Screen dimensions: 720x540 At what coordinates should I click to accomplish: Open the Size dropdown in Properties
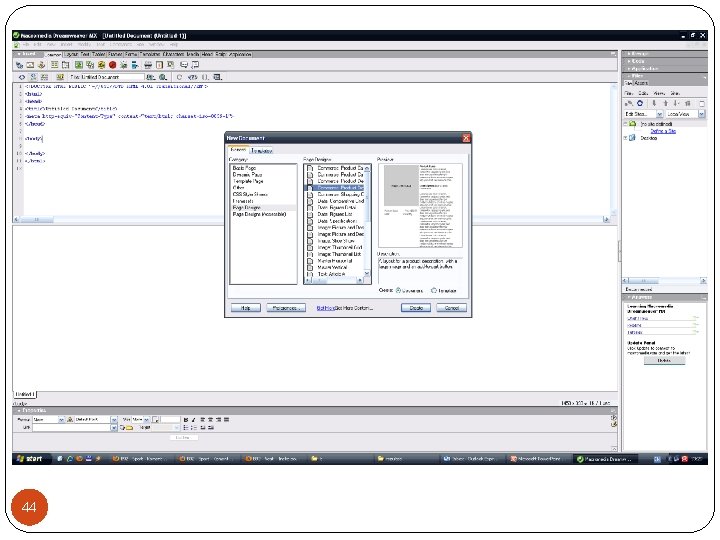tap(146, 420)
